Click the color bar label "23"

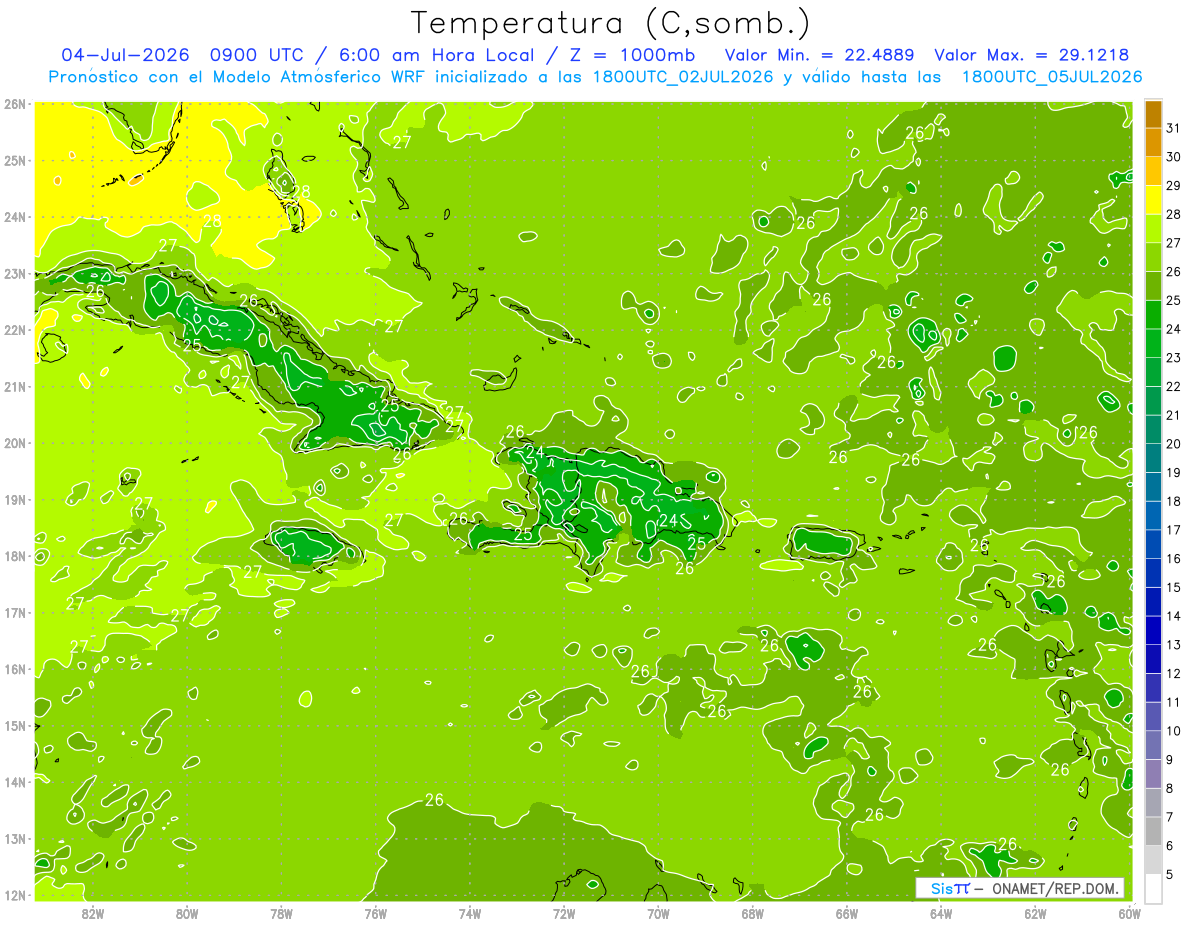tap(1174, 358)
